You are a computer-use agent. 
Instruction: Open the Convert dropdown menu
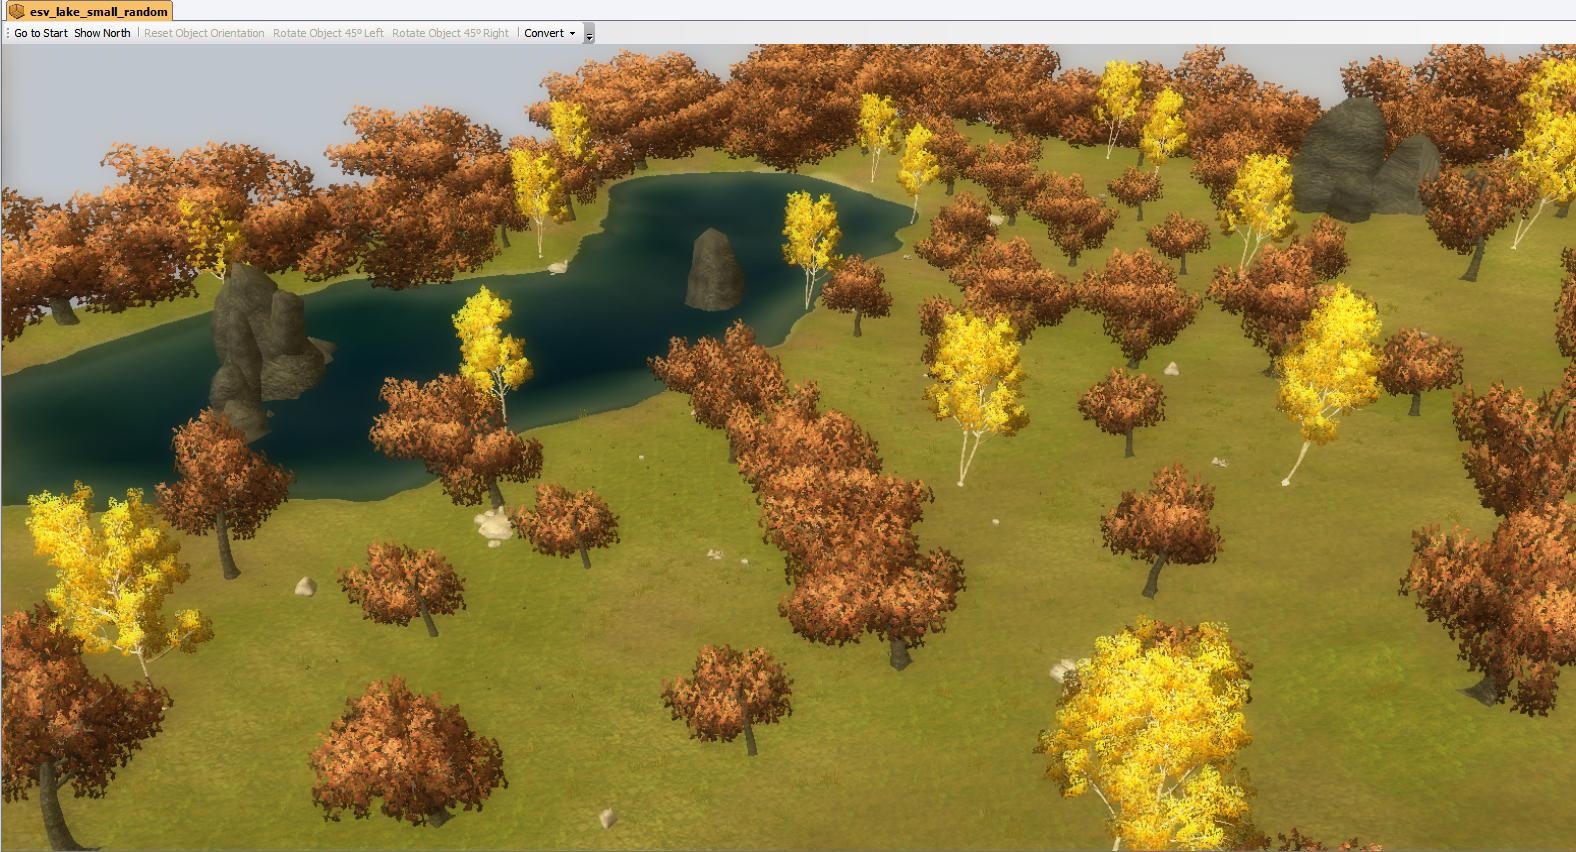tap(550, 33)
